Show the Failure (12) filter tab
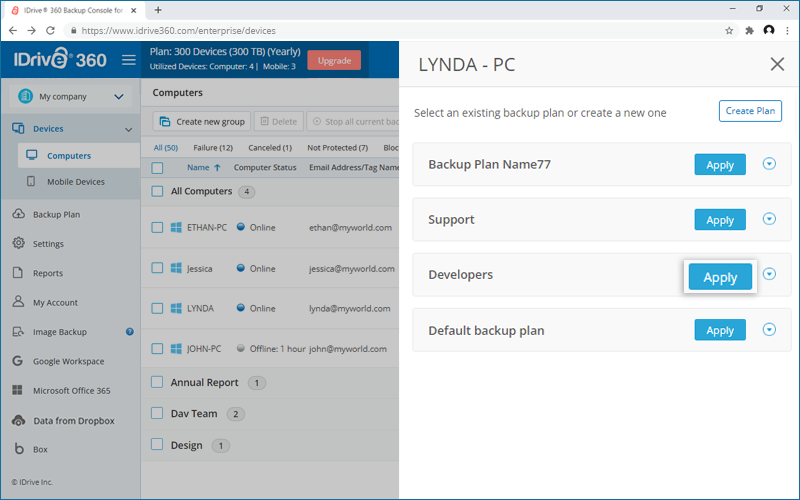This screenshot has height=500, width=800. pos(213,147)
